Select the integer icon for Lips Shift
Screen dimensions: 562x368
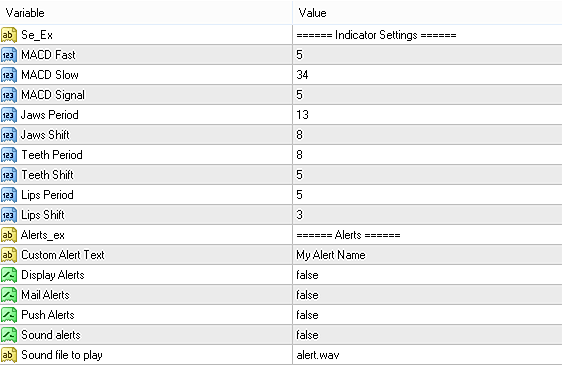[x=9, y=215]
